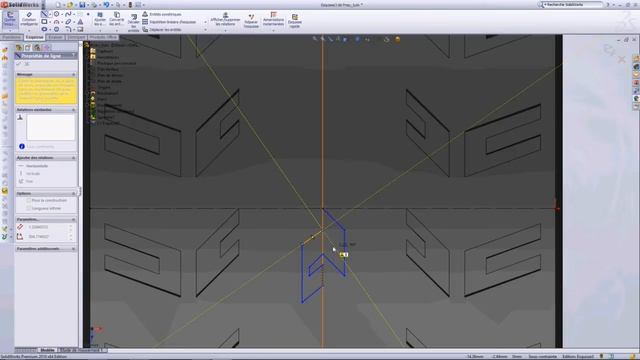This screenshot has height=360, width=640.
Task: Expand the Paramètres additionnels section
Action: pos(74,249)
